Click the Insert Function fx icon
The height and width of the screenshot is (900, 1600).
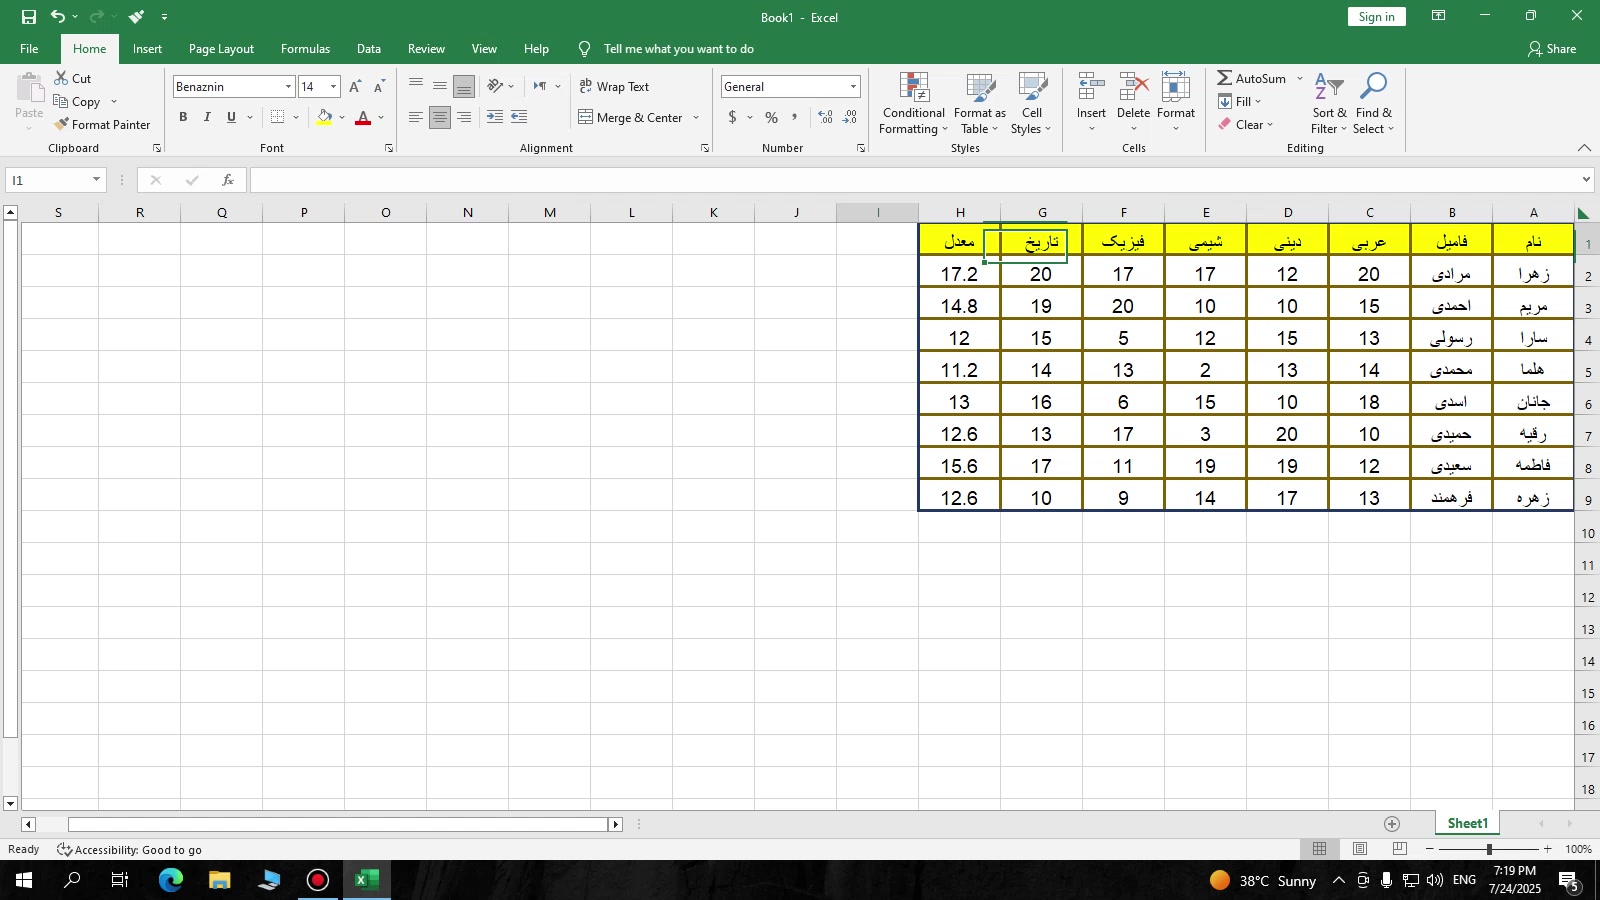pyautogui.click(x=228, y=180)
